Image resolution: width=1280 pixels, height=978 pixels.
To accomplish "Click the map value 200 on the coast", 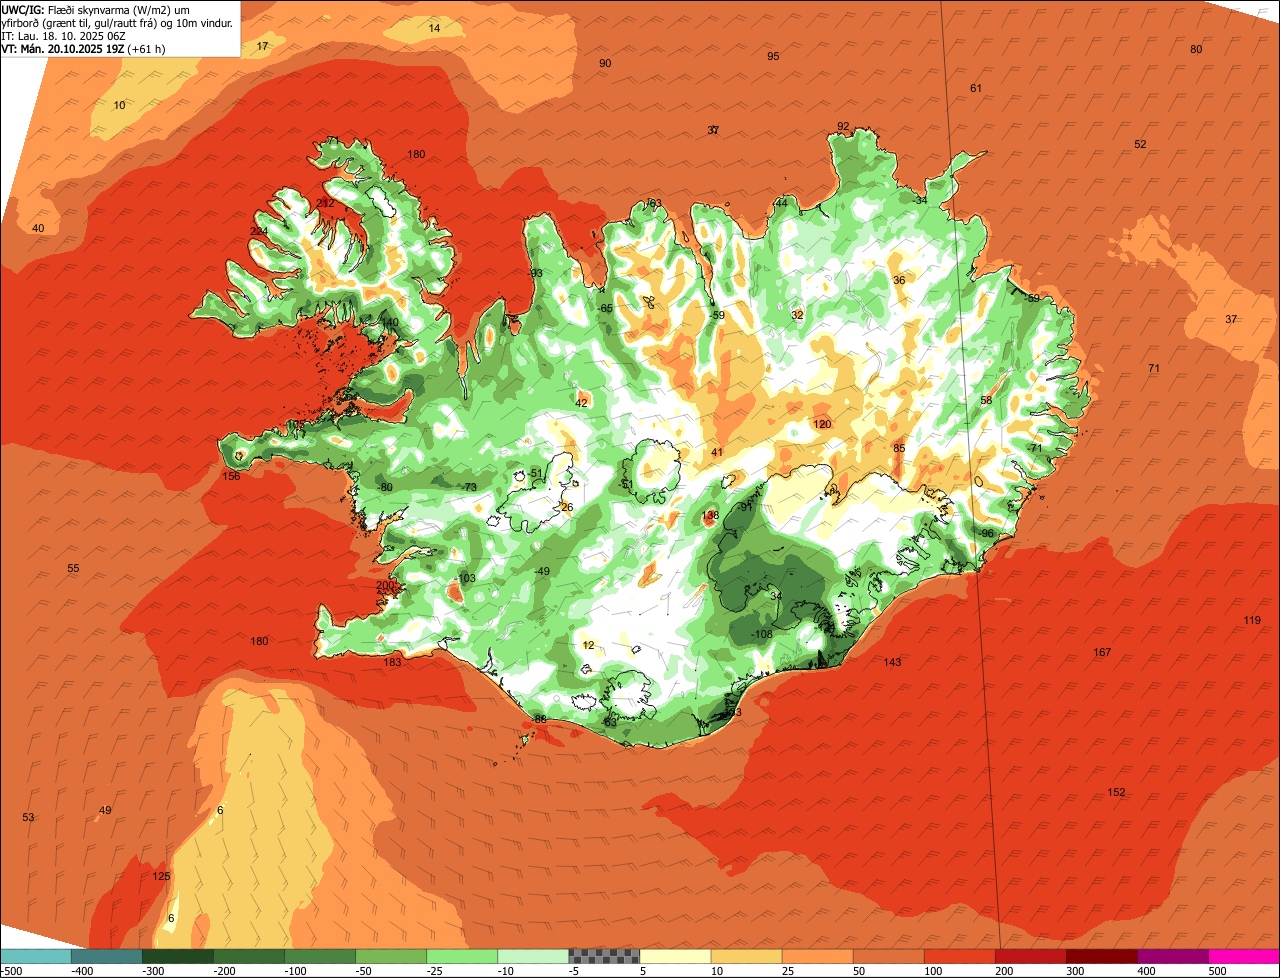I will [385, 585].
